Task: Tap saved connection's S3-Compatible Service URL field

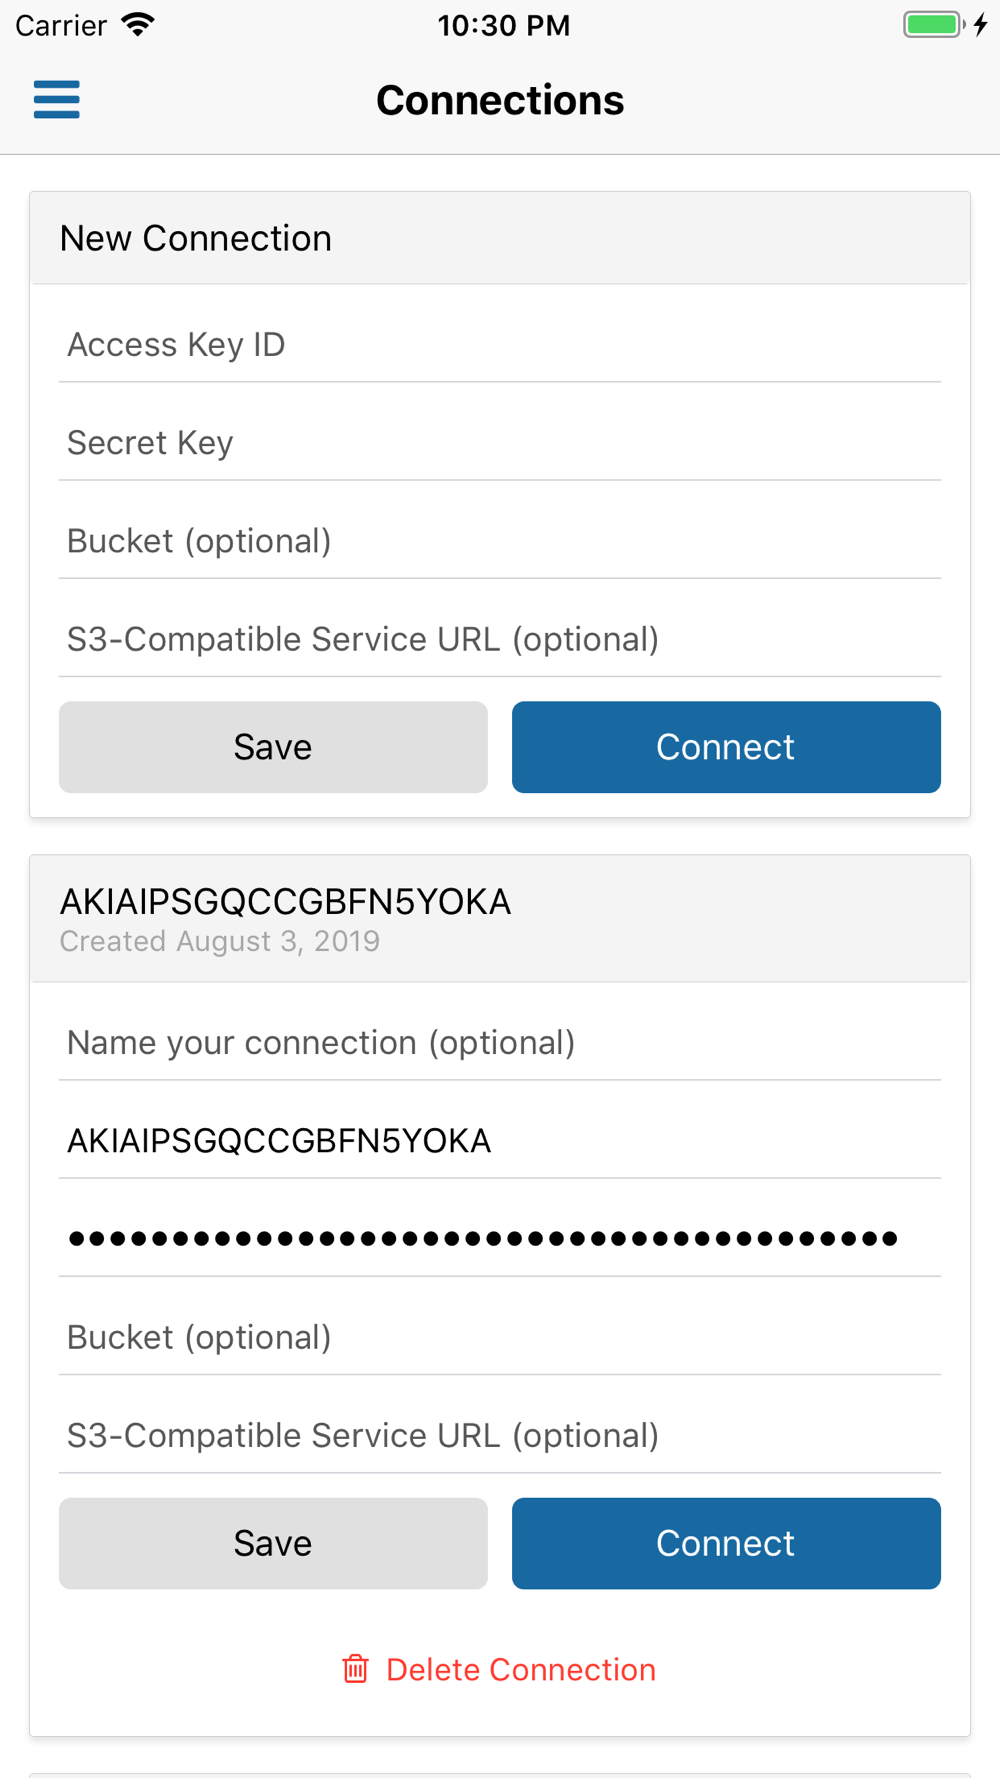Action: (x=500, y=1435)
